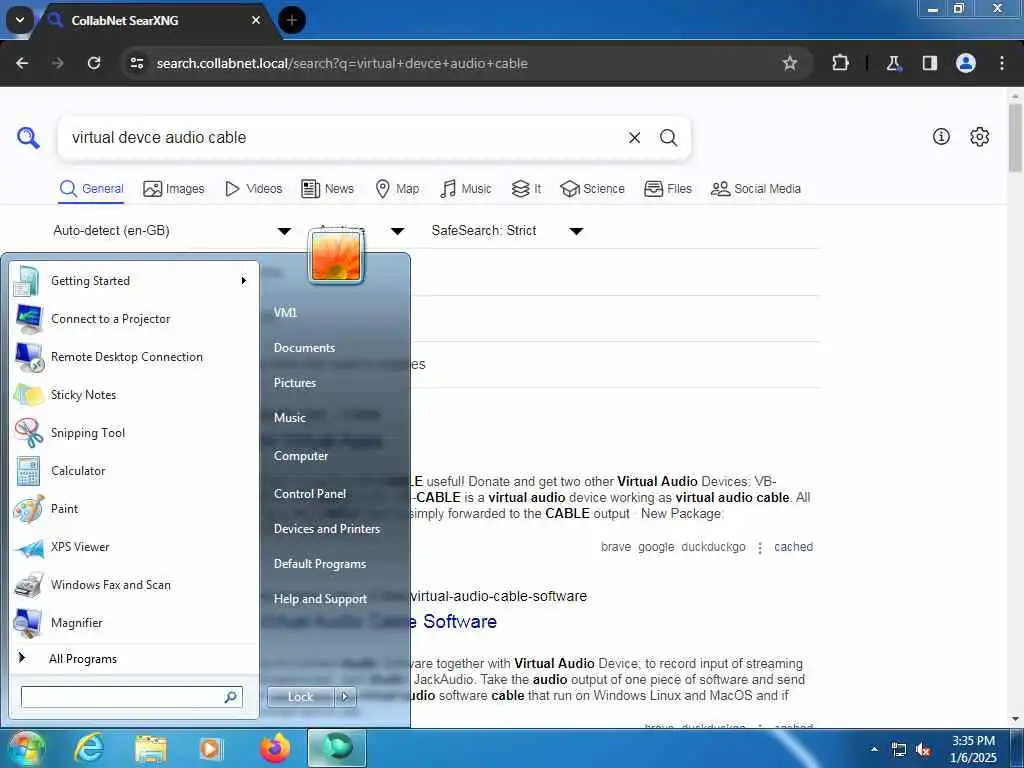Switch to the Music search tab
Viewport: 1024px width, 768px height.
pos(466,189)
